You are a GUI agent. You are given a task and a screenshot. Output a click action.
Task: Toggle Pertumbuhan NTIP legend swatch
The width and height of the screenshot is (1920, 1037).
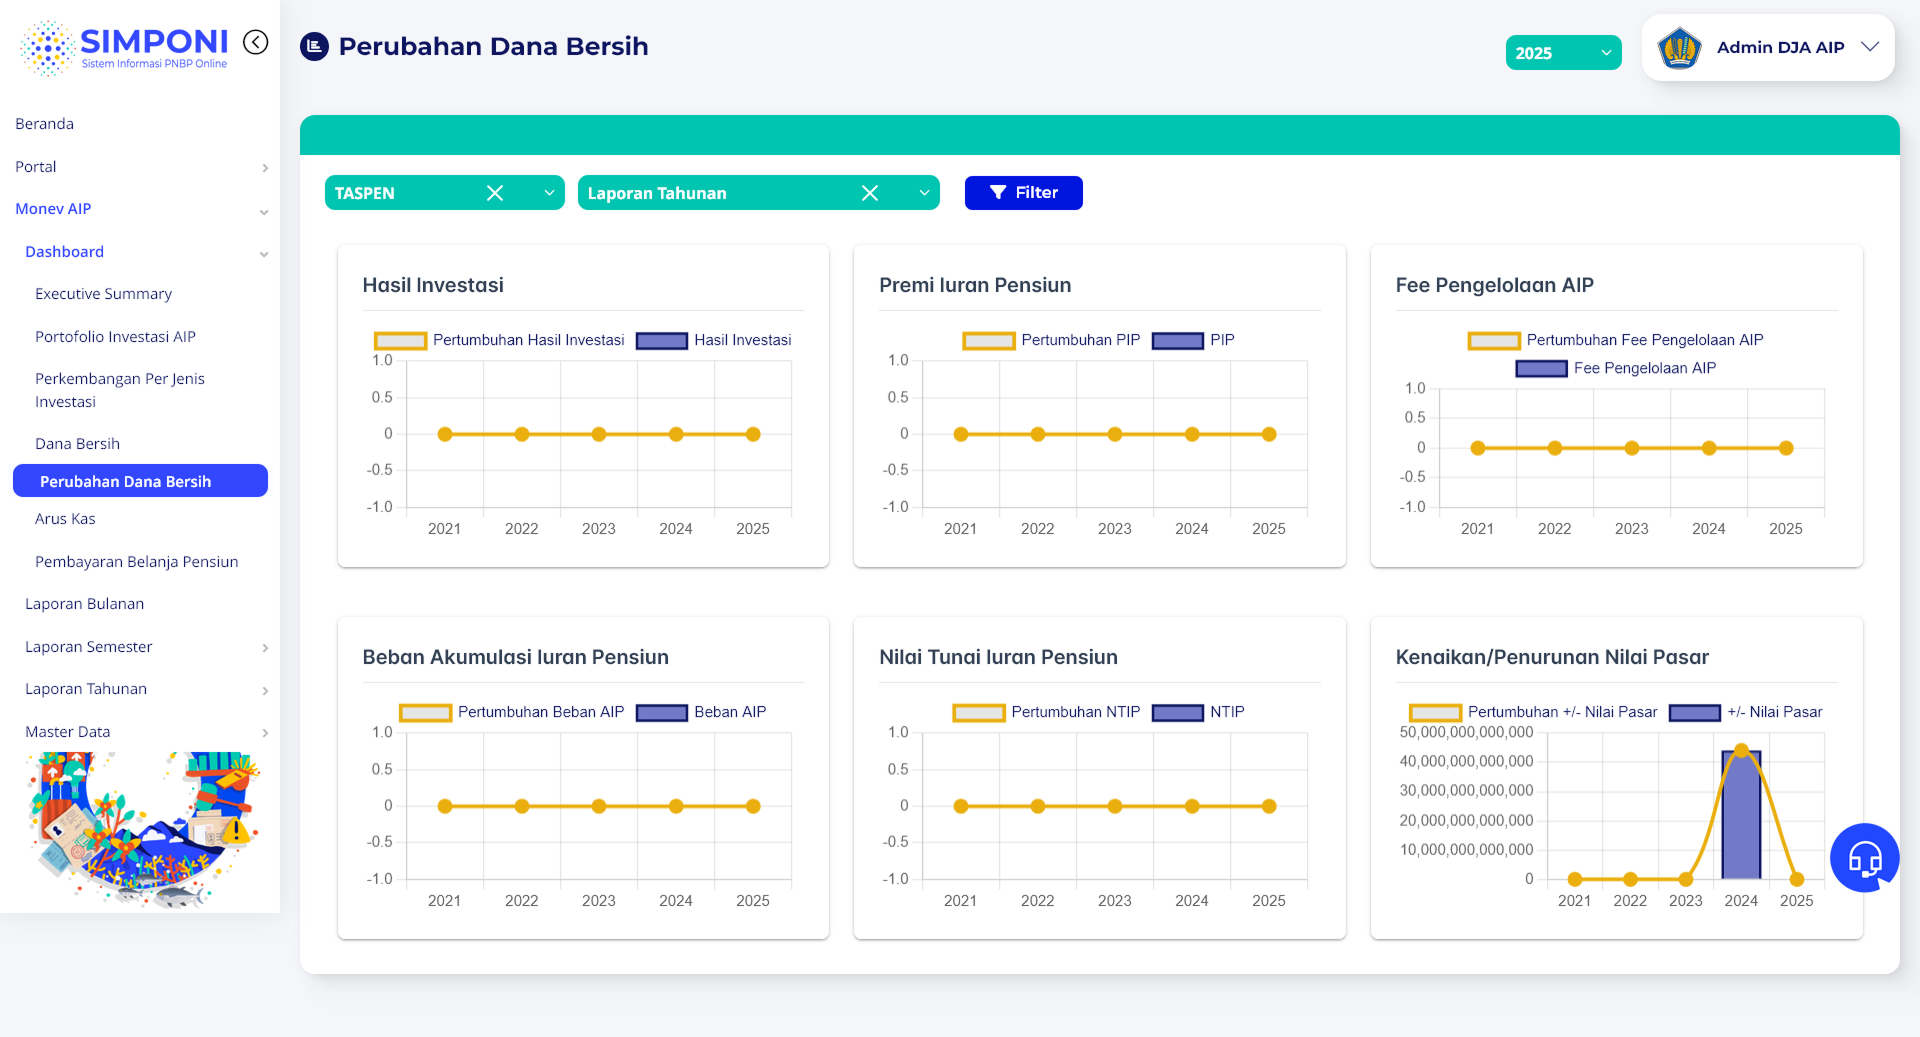979,713
